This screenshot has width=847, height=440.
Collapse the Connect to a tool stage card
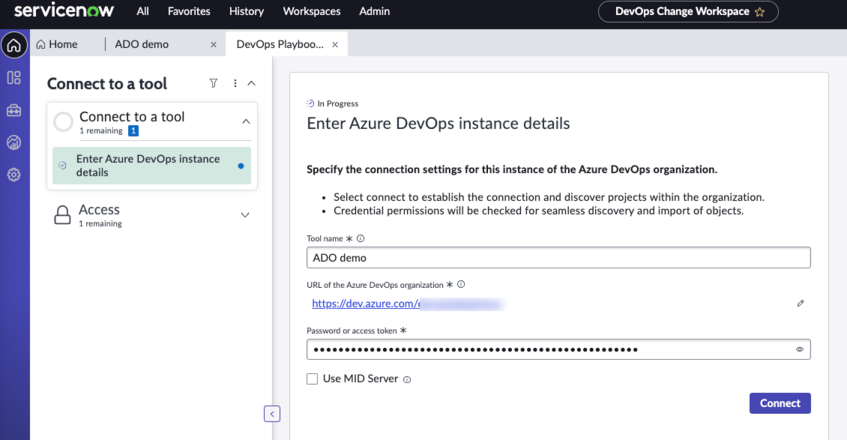click(x=246, y=121)
